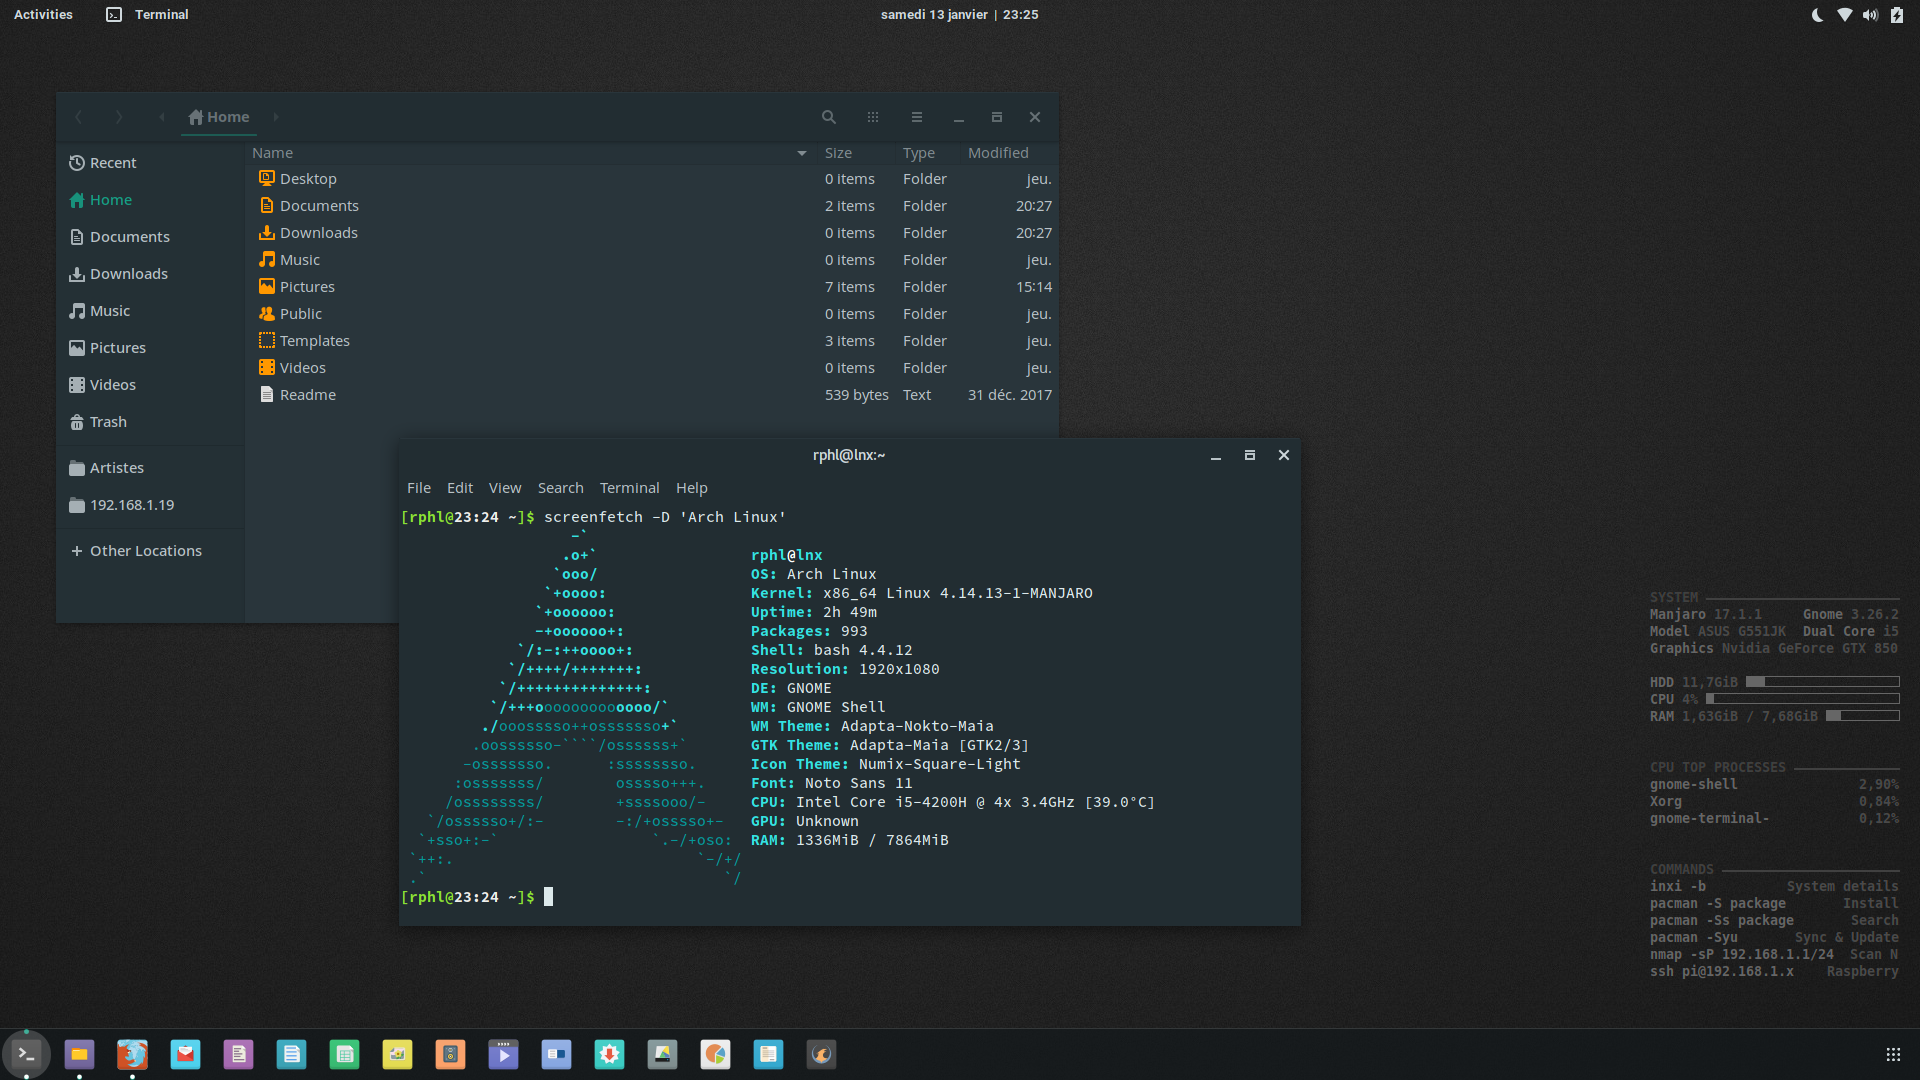The image size is (1920, 1080).
Task: Open the Search menu in the terminal
Action: [x=560, y=488]
